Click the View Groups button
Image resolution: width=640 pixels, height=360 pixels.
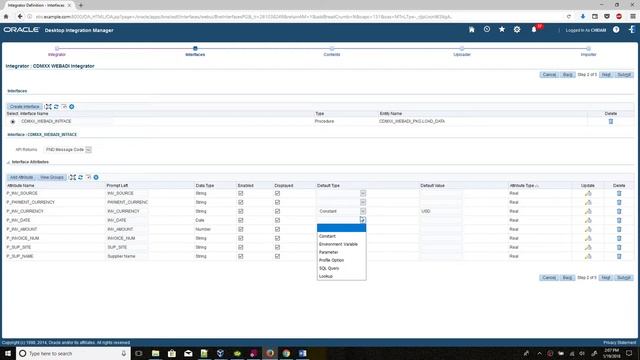click(x=52, y=177)
